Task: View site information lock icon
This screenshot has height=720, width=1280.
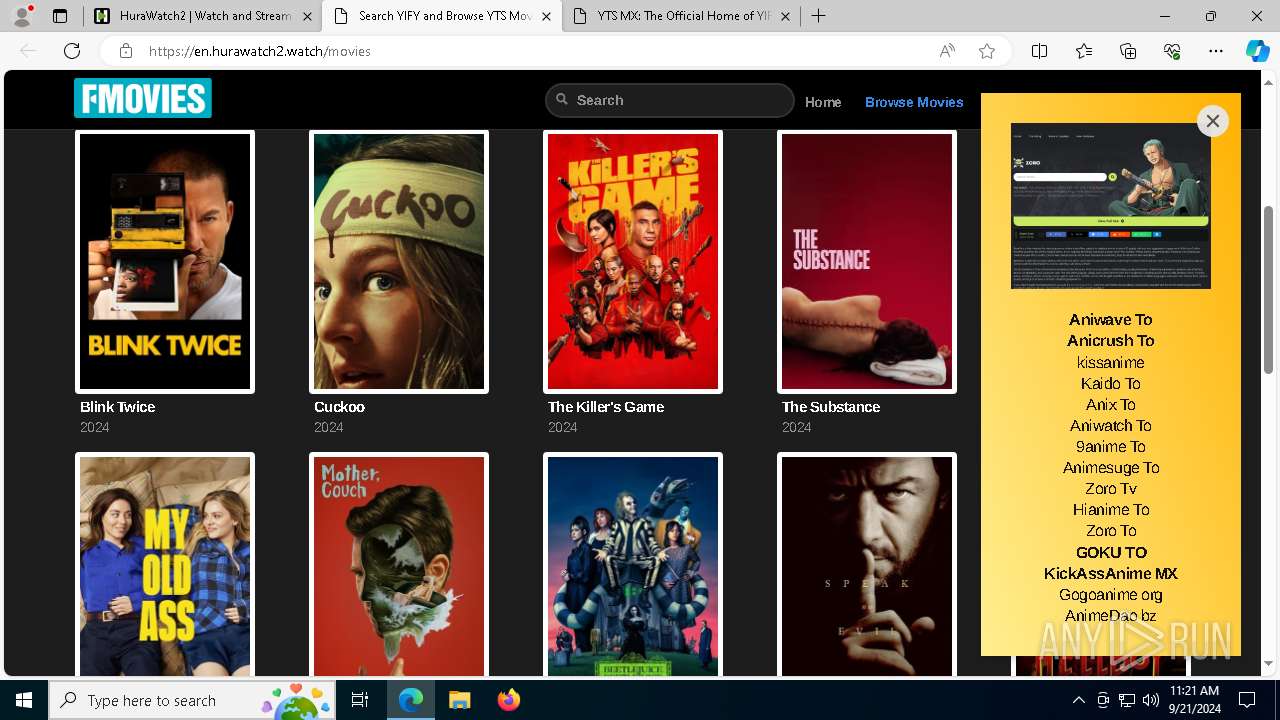Action: click(126, 51)
